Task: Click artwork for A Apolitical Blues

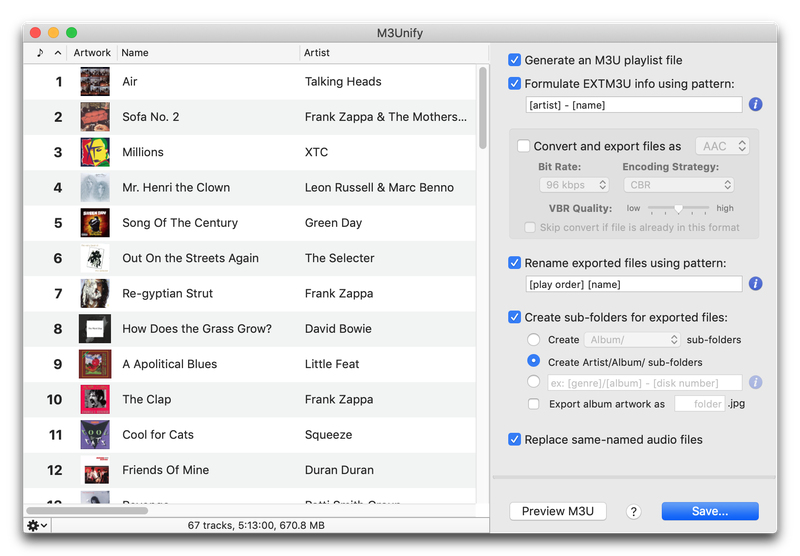Action: tap(95, 364)
